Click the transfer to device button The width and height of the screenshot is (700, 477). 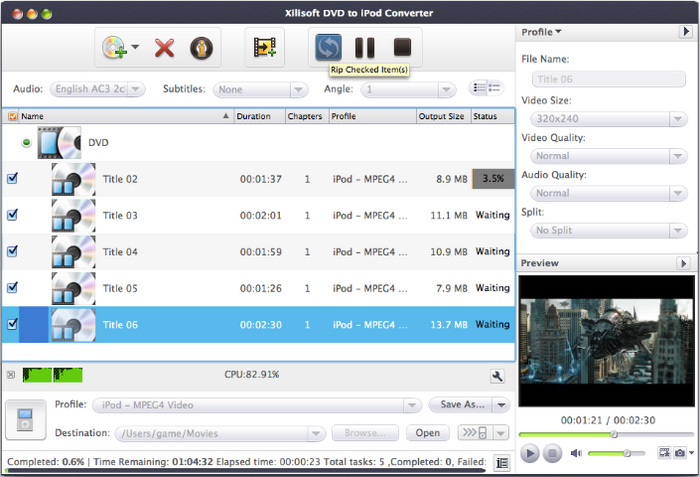pyautogui.click(x=475, y=432)
